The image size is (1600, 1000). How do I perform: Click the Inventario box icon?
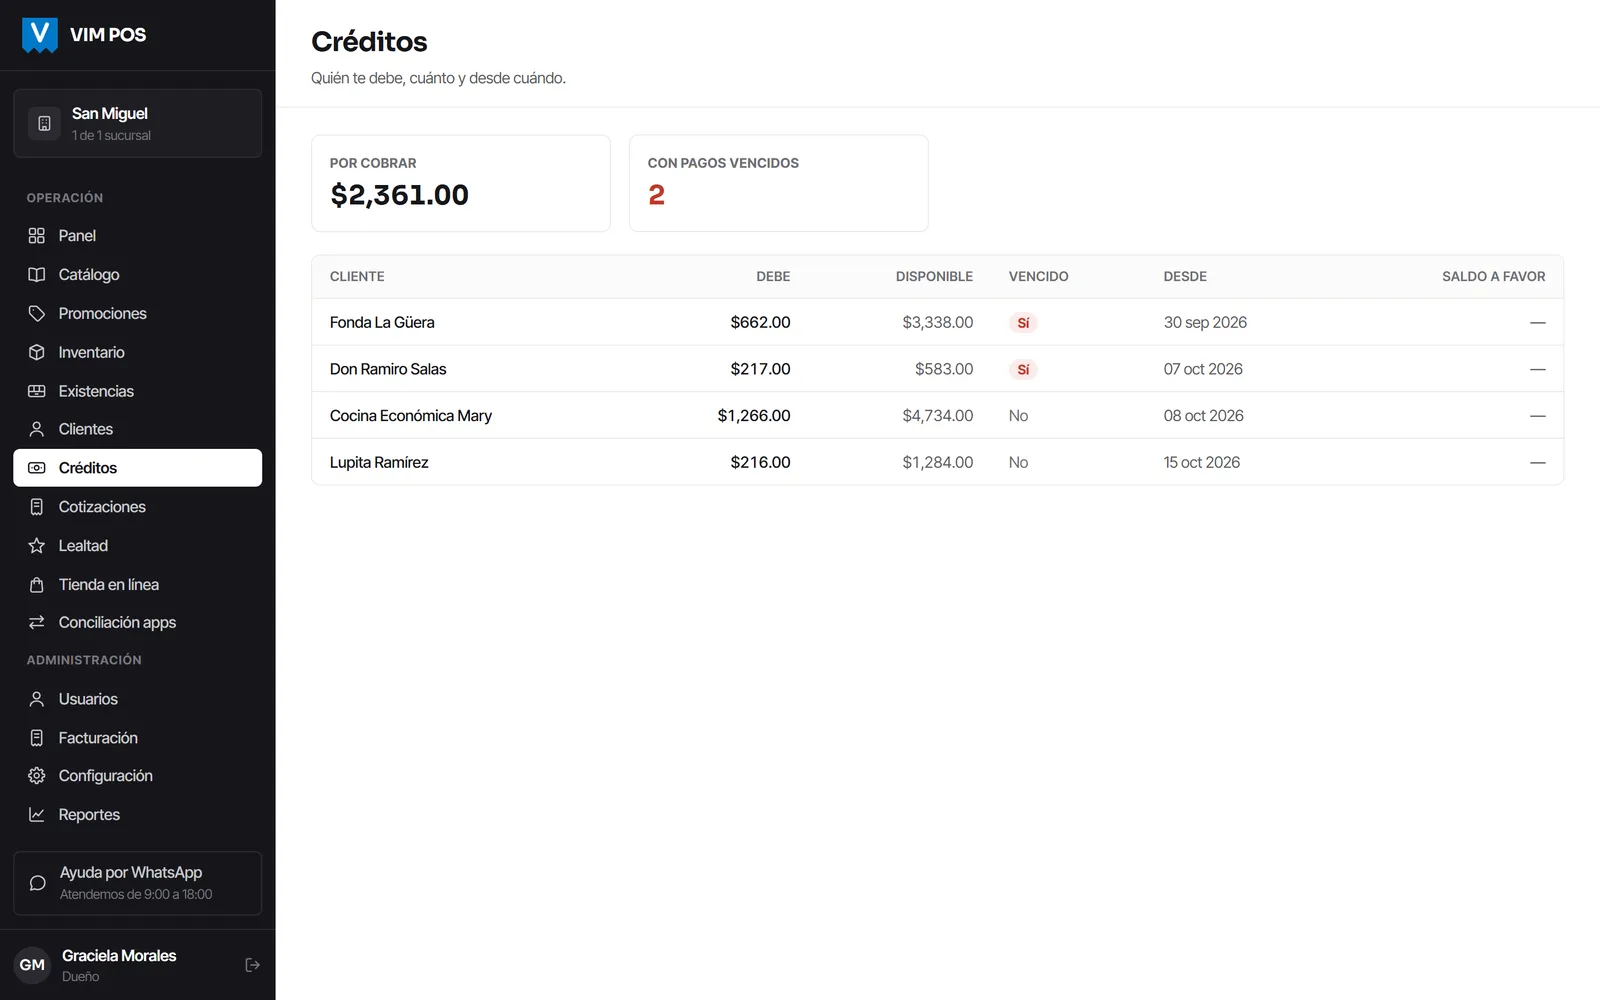point(37,352)
